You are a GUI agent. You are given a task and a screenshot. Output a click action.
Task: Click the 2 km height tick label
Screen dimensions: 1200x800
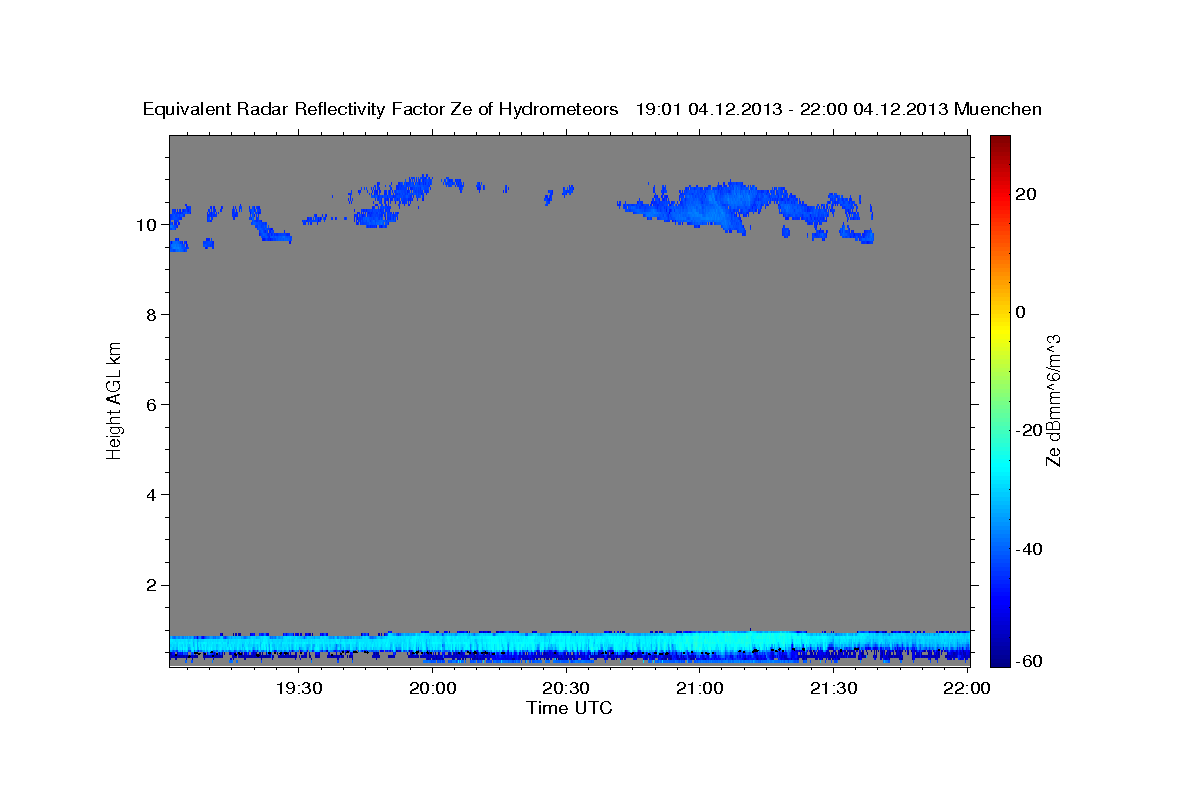[x=151, y=584]
